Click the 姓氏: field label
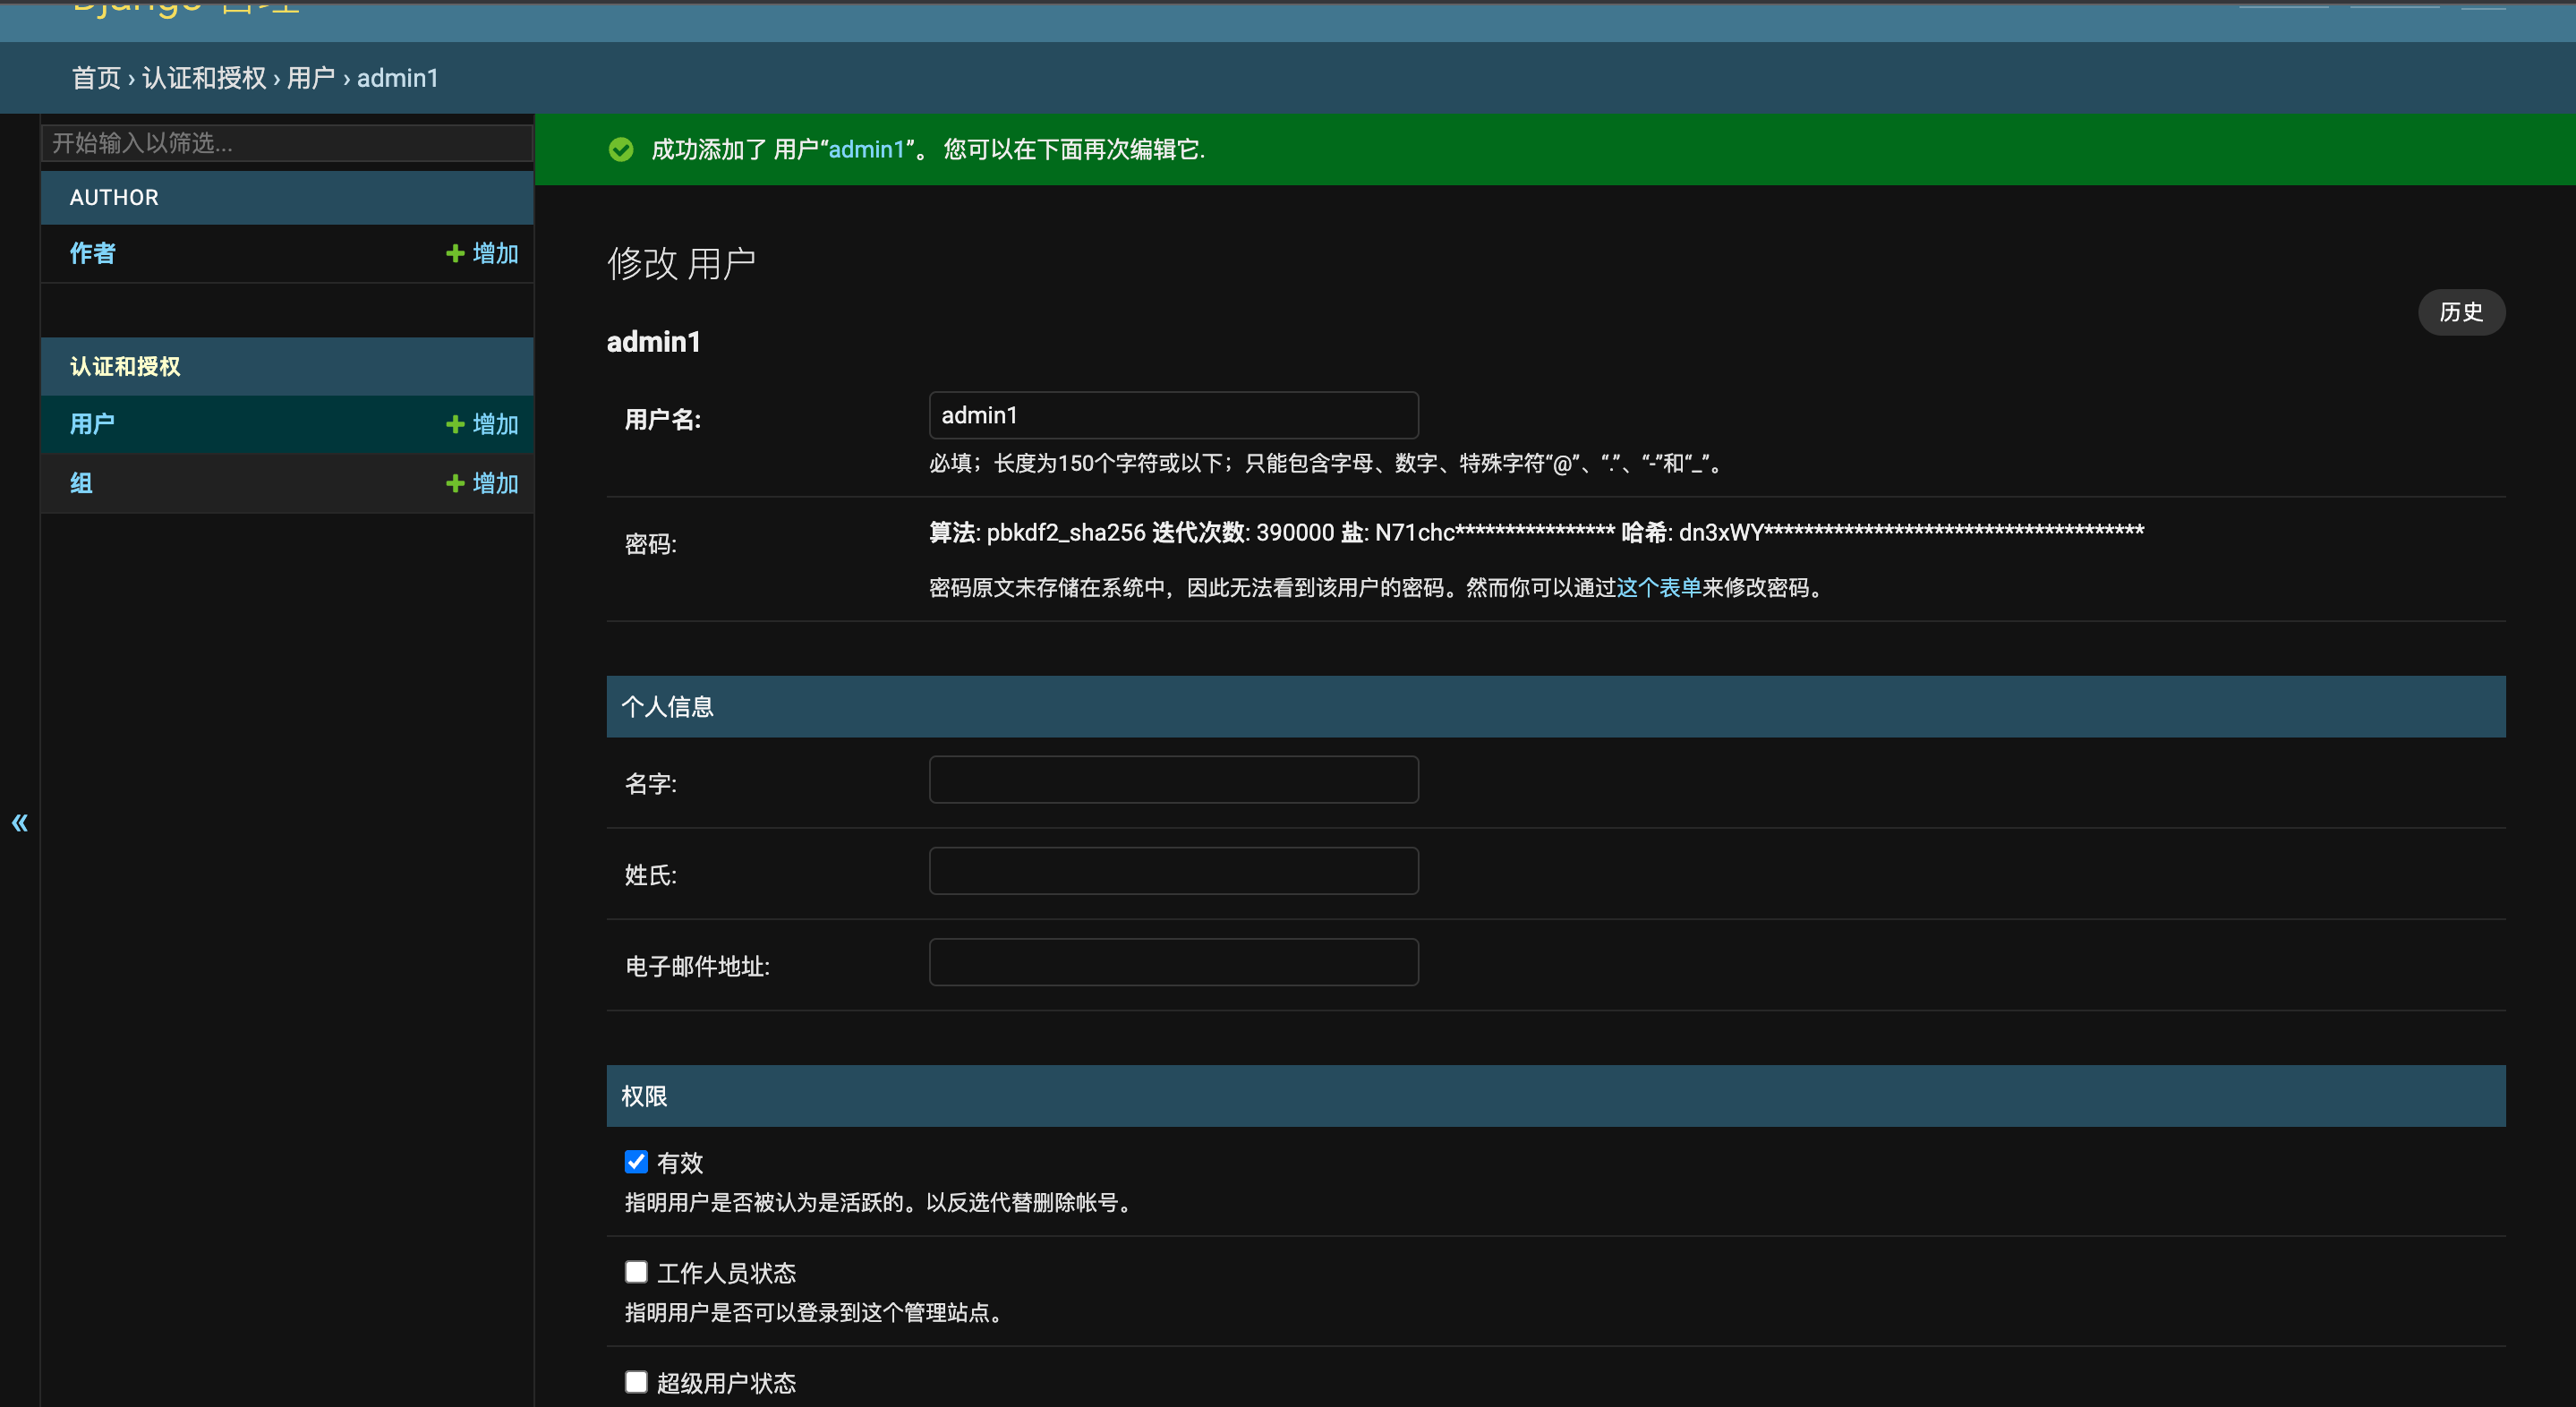Image resolution: width=2576 pixels, height=1407 pixels. click(651, 875)
